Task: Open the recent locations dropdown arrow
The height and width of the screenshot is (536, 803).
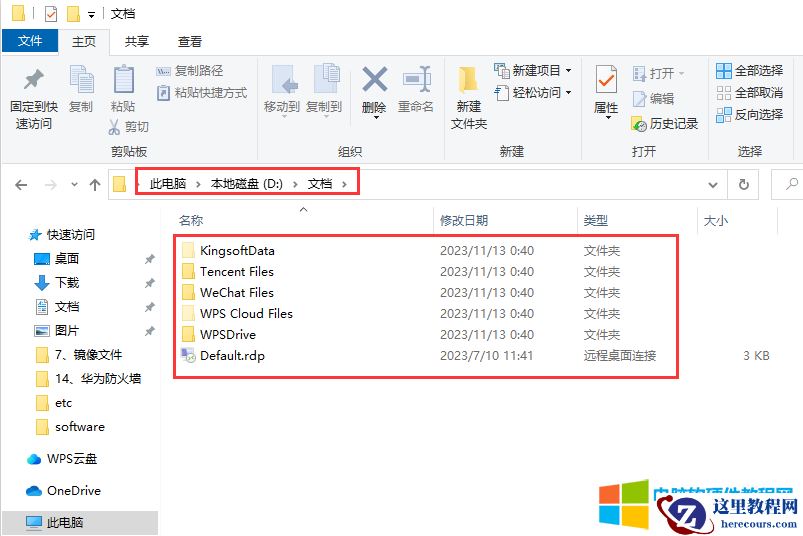Action: pos(75,185)
